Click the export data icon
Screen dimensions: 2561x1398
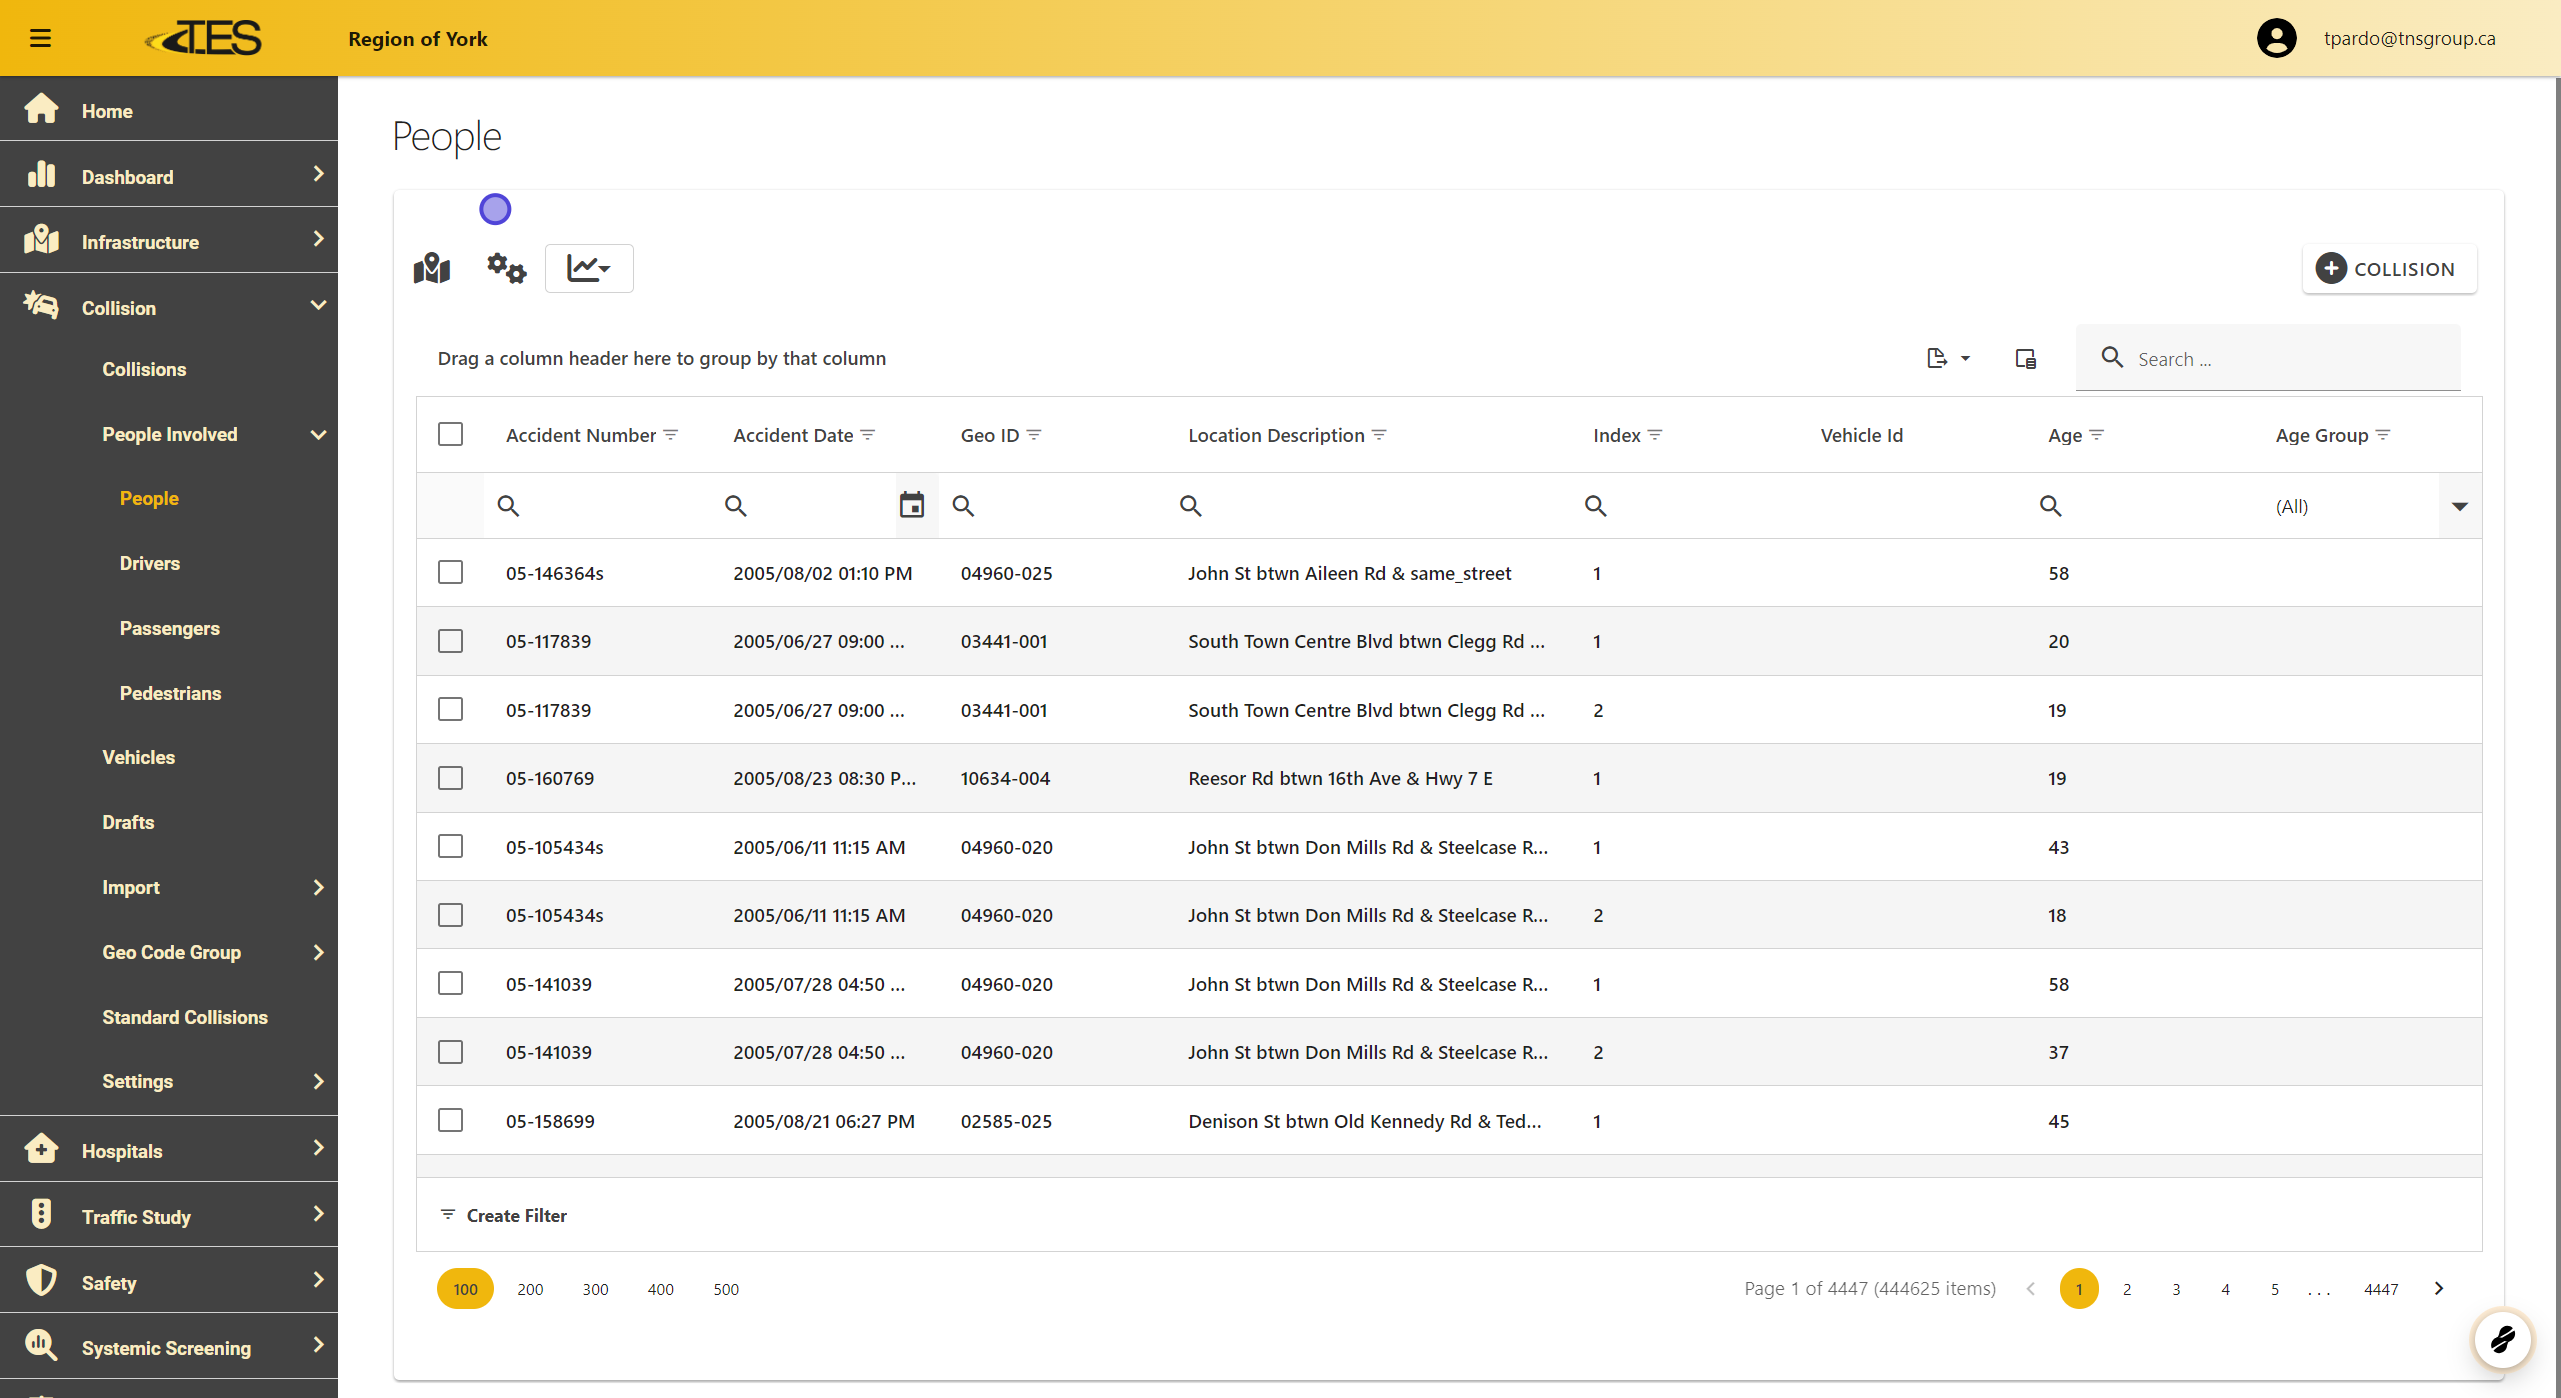(1946, 358)
